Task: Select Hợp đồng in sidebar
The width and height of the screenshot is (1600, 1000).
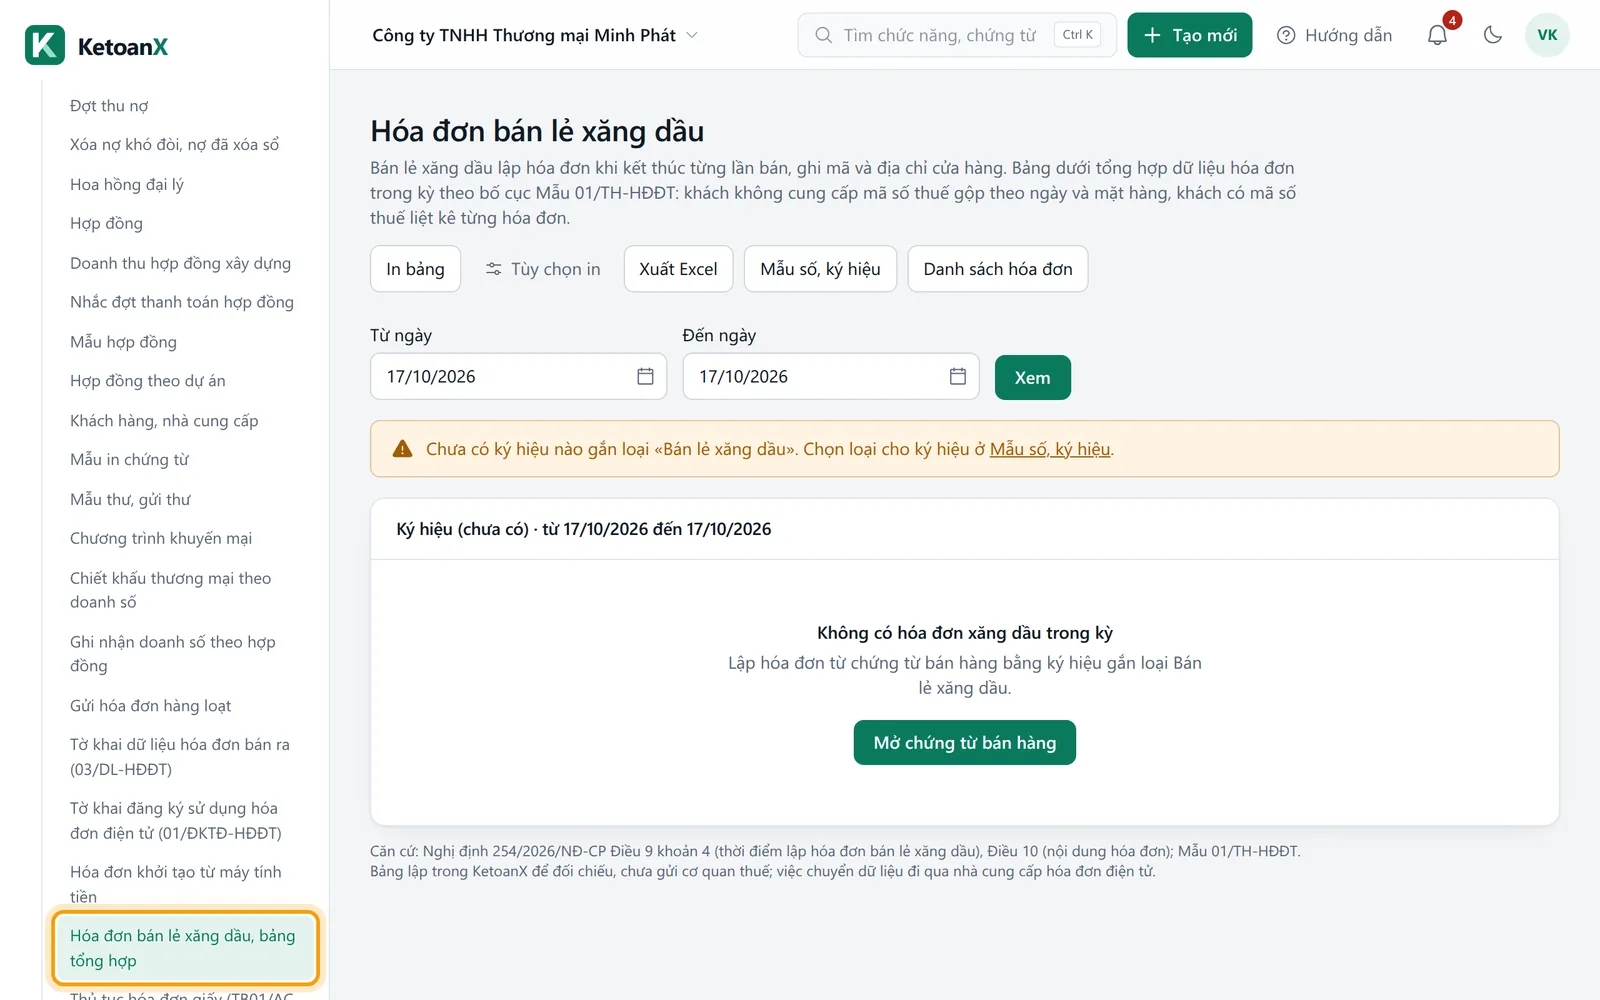Action: point(106,223)
